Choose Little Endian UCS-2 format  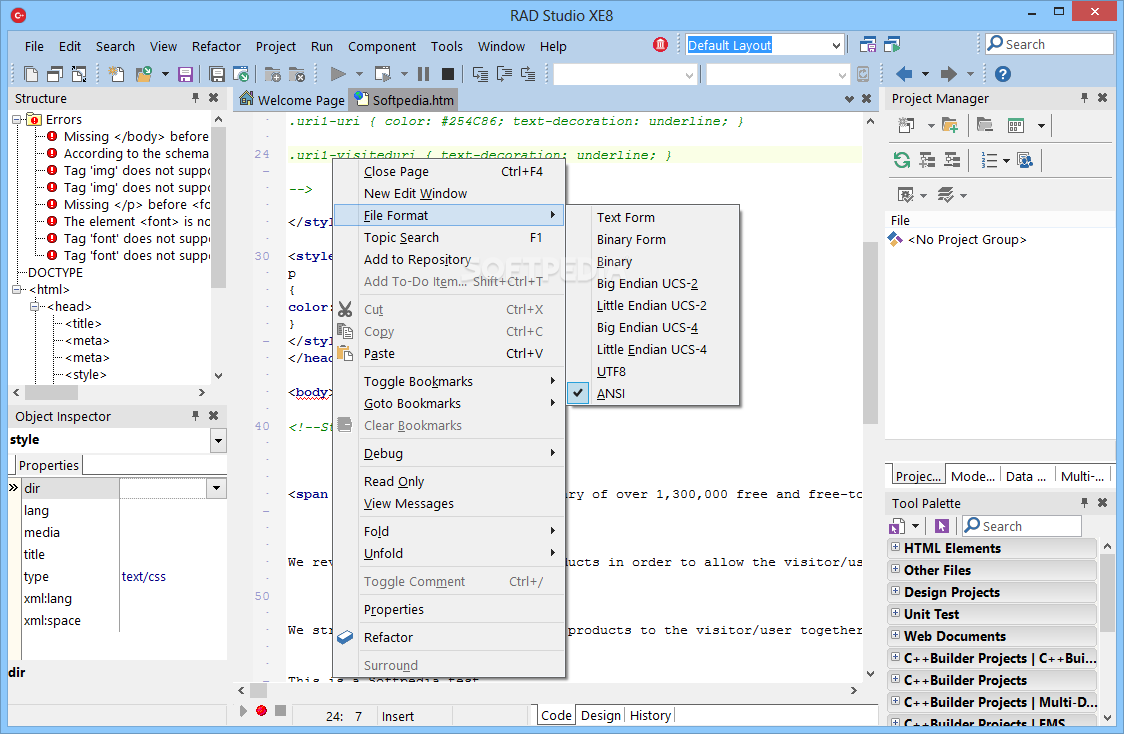pyautogui.click(x=652, y=305)
